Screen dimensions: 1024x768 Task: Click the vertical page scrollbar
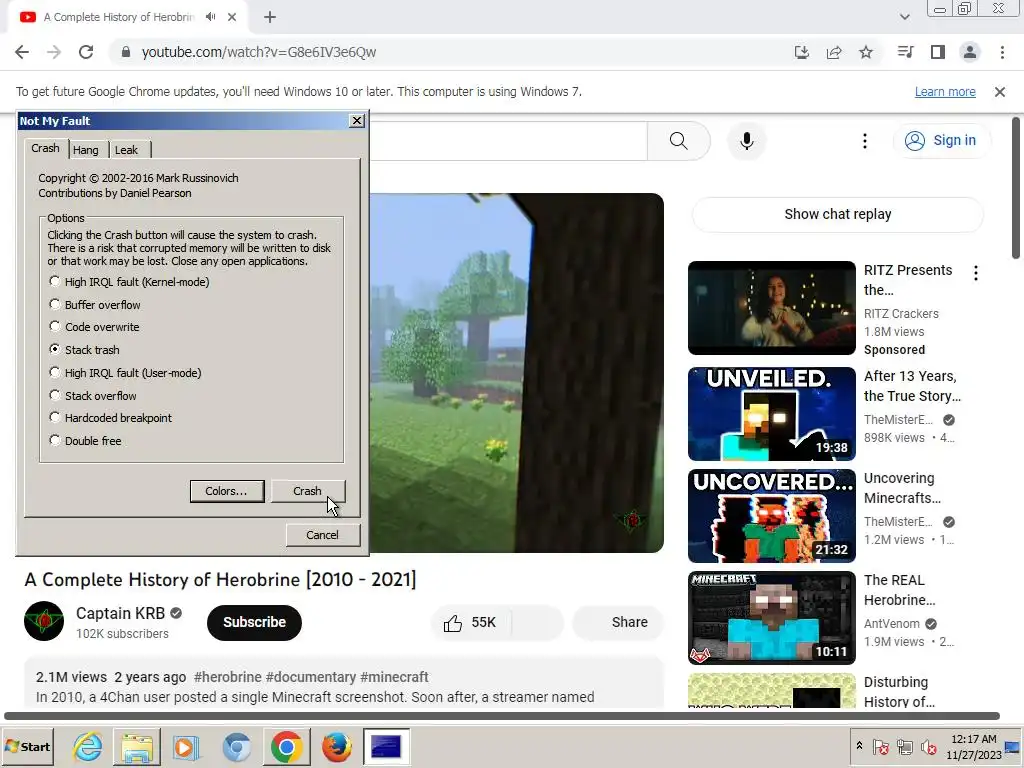click(1016, 188)
